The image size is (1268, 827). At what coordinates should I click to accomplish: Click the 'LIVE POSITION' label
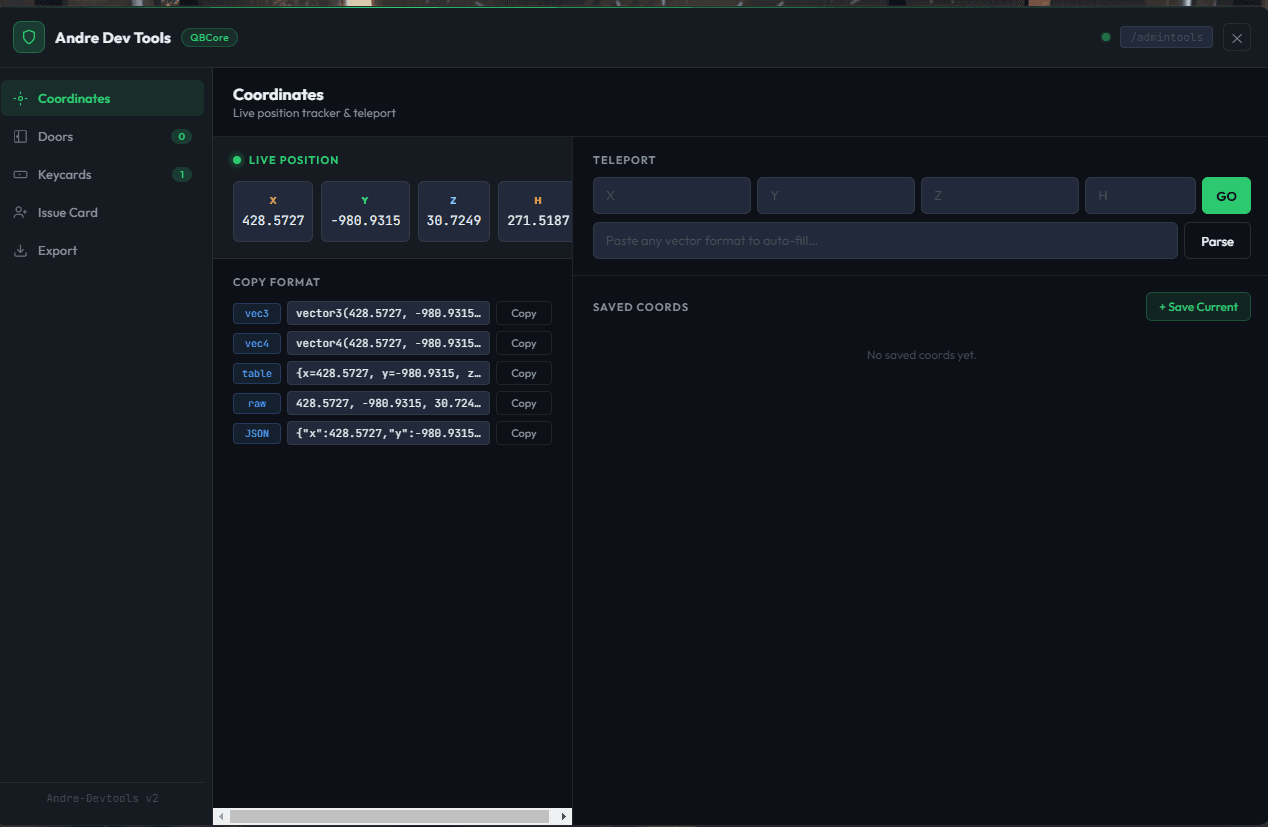point(294,160)
